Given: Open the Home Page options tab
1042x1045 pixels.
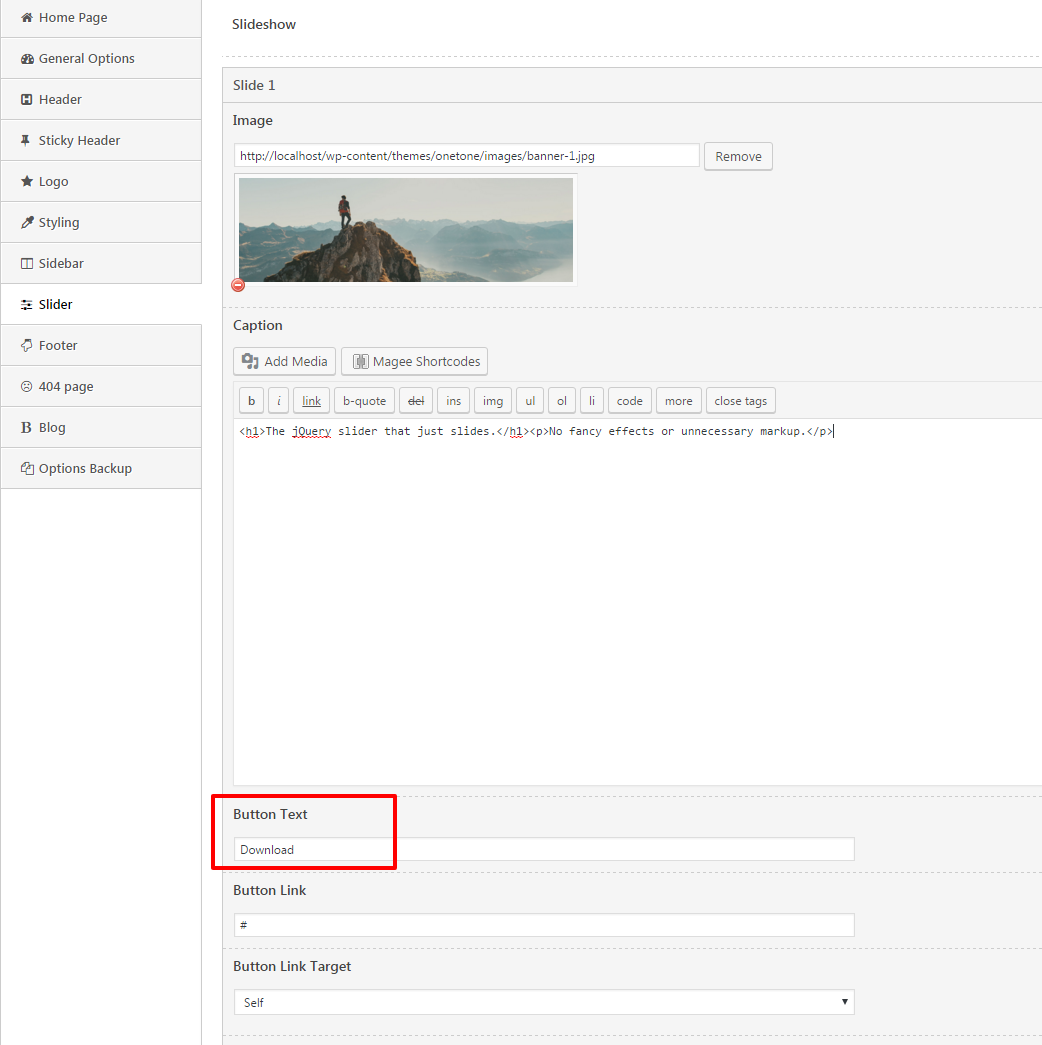Looking at the screenshot, I should point(101,18).
